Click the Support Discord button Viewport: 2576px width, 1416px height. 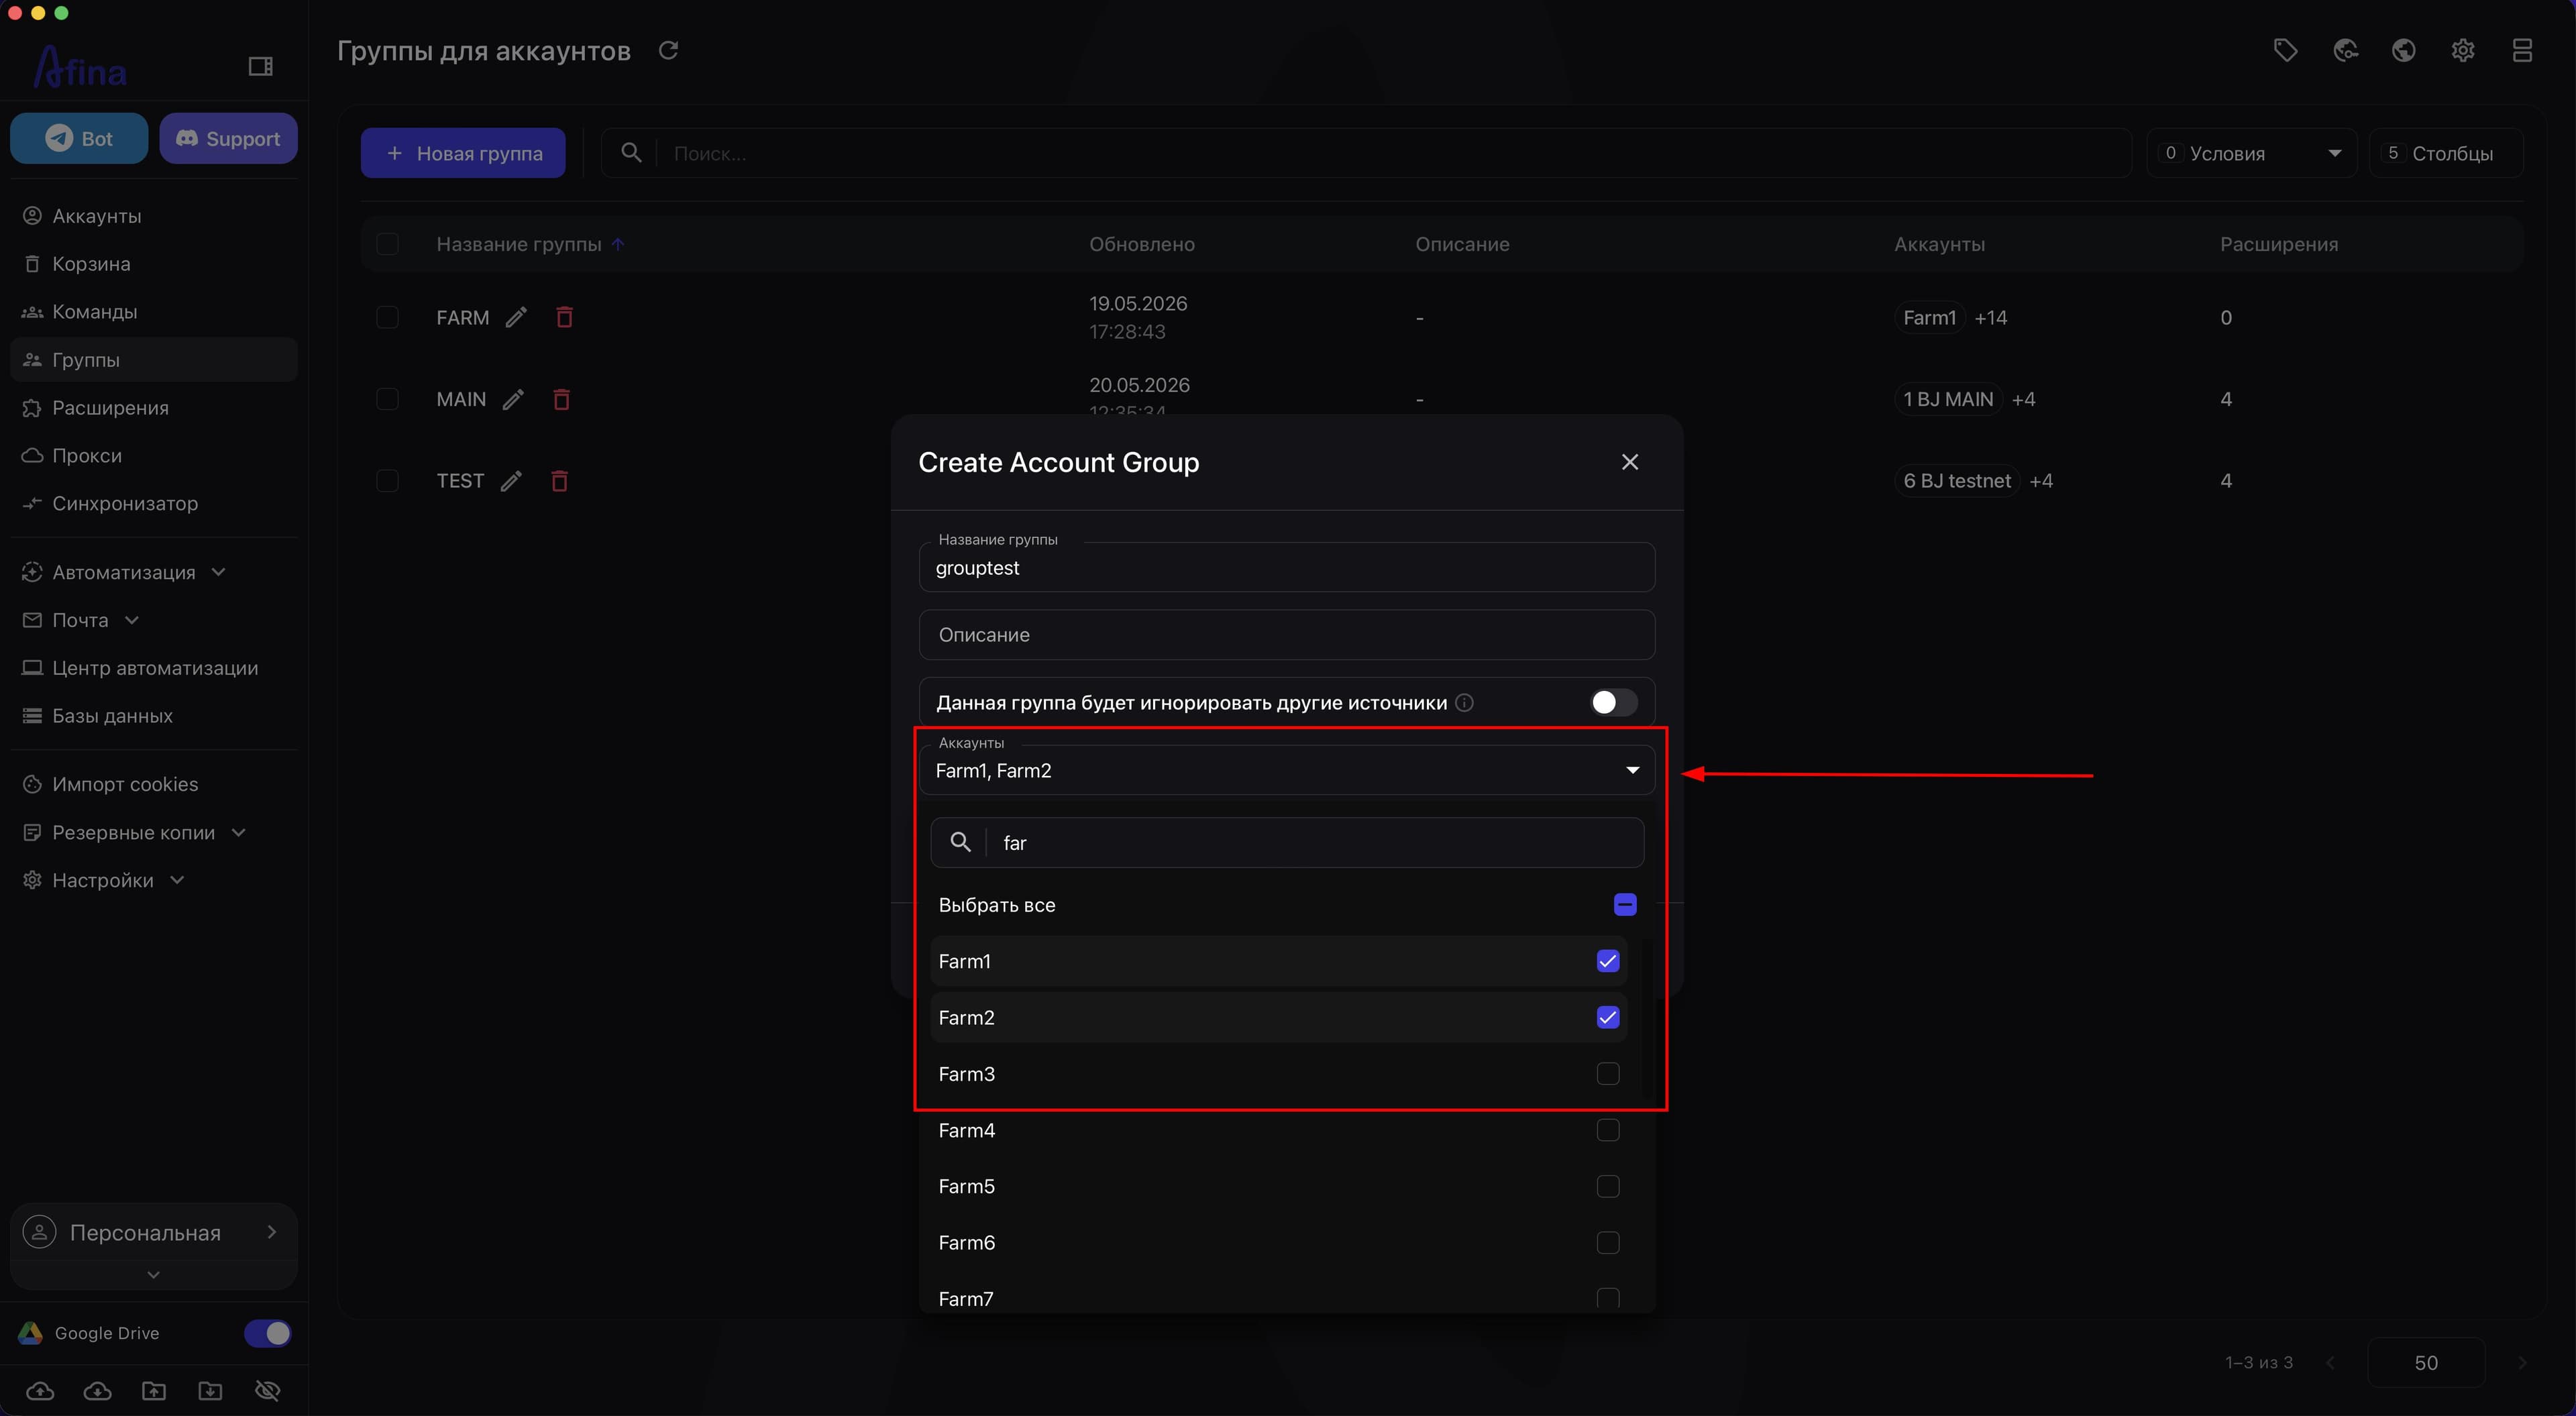(x=228, y=138)
